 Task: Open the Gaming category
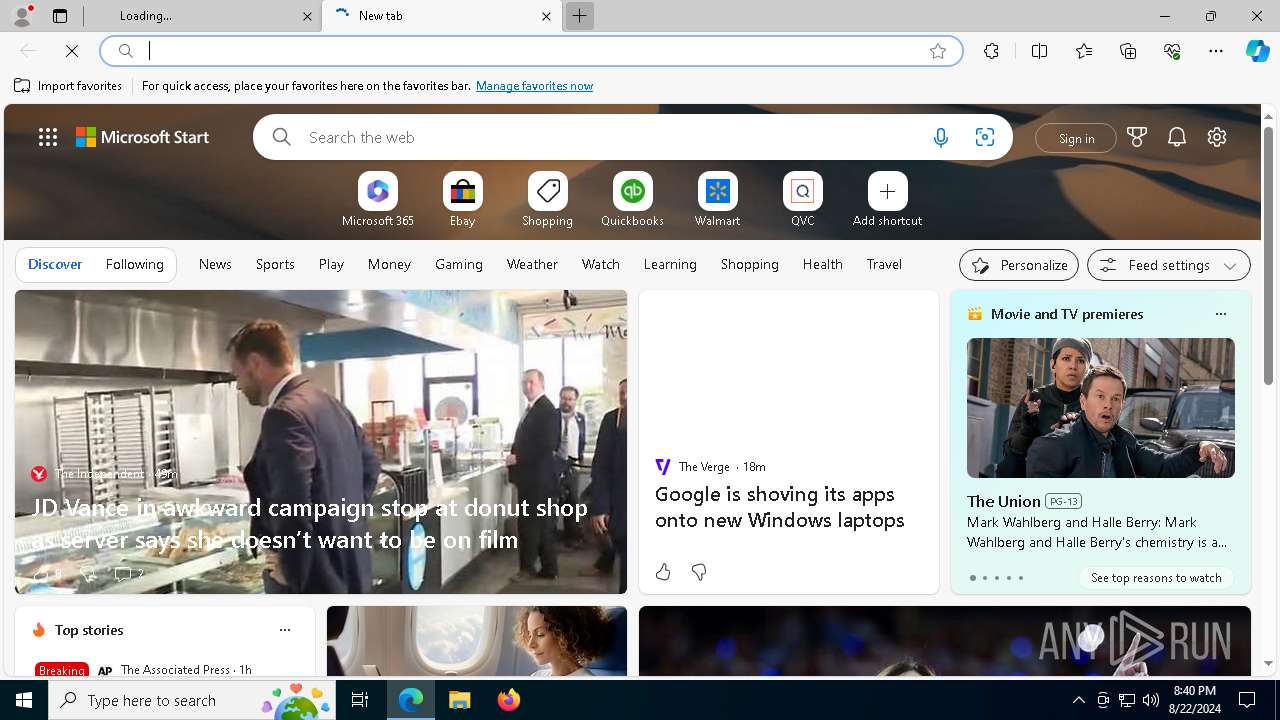pos(459,264)
